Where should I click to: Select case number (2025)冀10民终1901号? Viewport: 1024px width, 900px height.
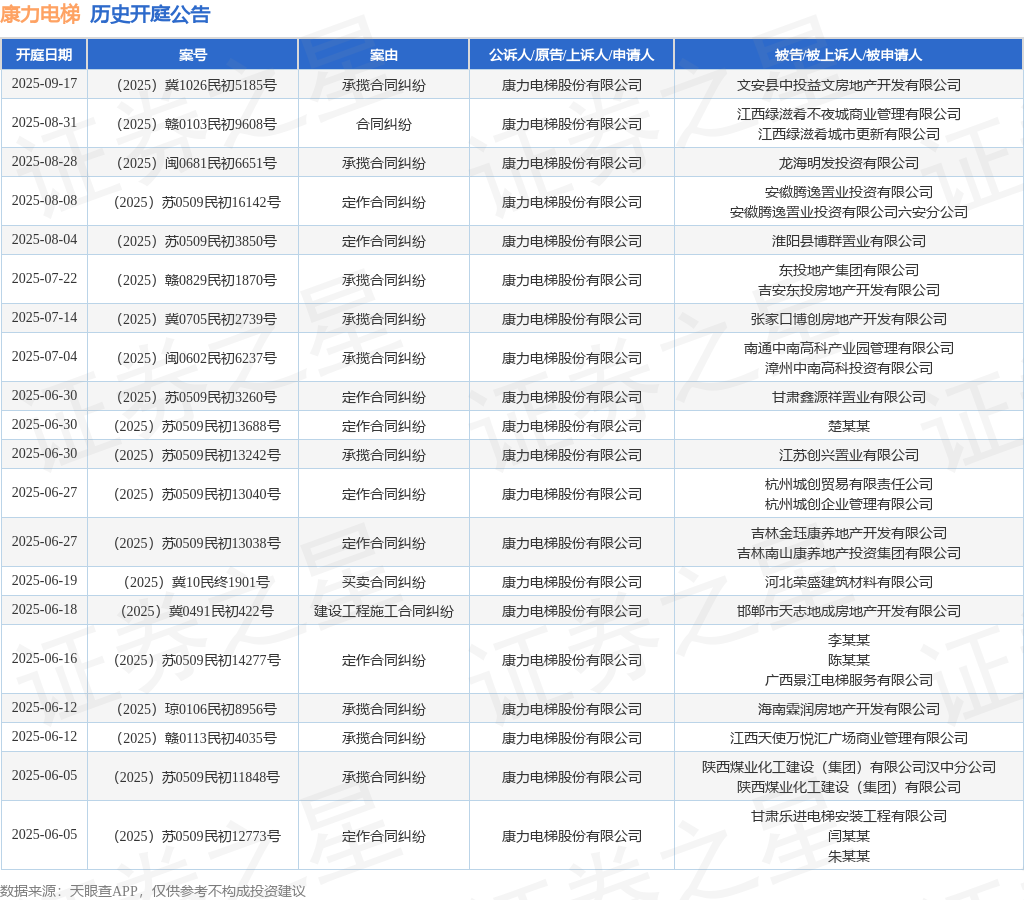pos(197,583)
